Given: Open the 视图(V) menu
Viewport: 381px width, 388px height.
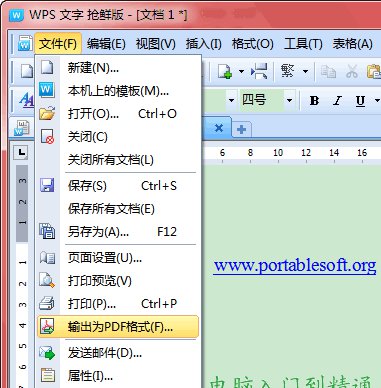Looking at the screenshot, I should [x=155, y=44].
